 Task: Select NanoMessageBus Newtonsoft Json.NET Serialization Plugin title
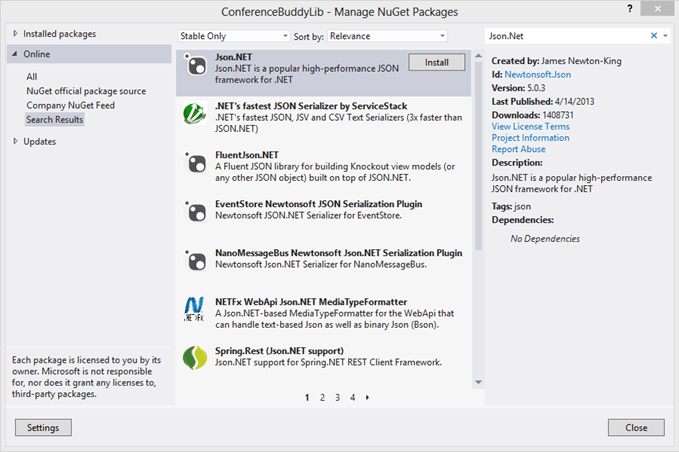[x=339, y=253]
